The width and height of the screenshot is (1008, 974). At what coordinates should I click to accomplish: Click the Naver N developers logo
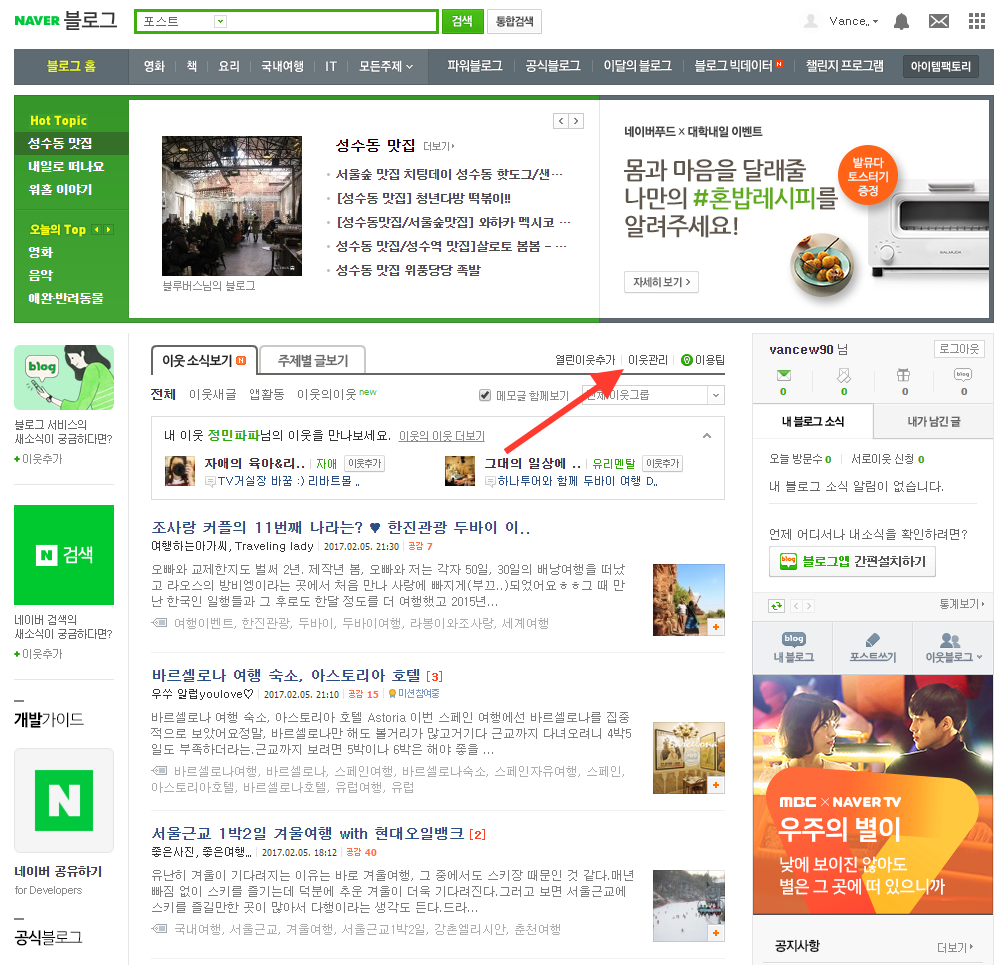(x=64, y=800)
